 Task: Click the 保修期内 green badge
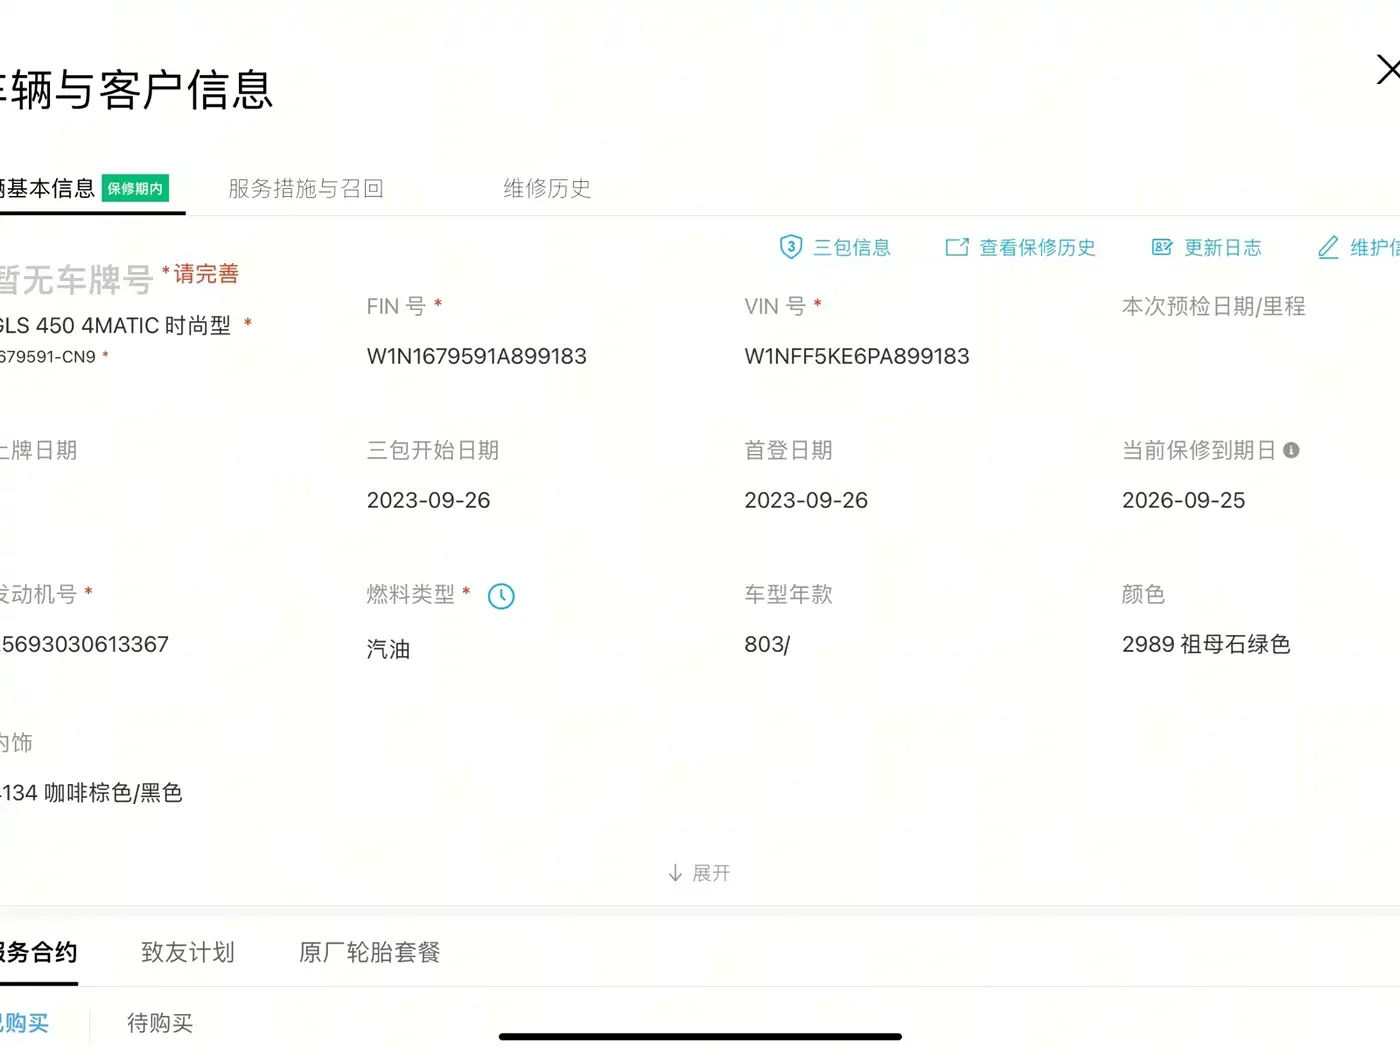[135, 188]
